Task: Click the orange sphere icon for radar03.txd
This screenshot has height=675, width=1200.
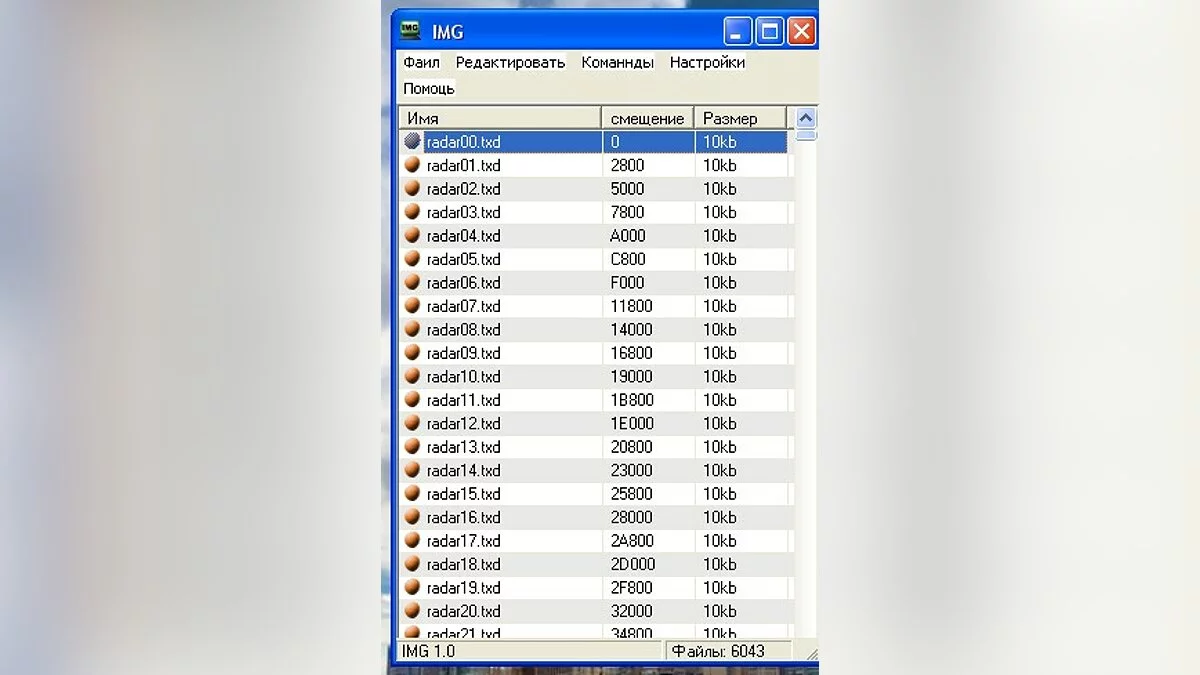Action: point(412,212)
